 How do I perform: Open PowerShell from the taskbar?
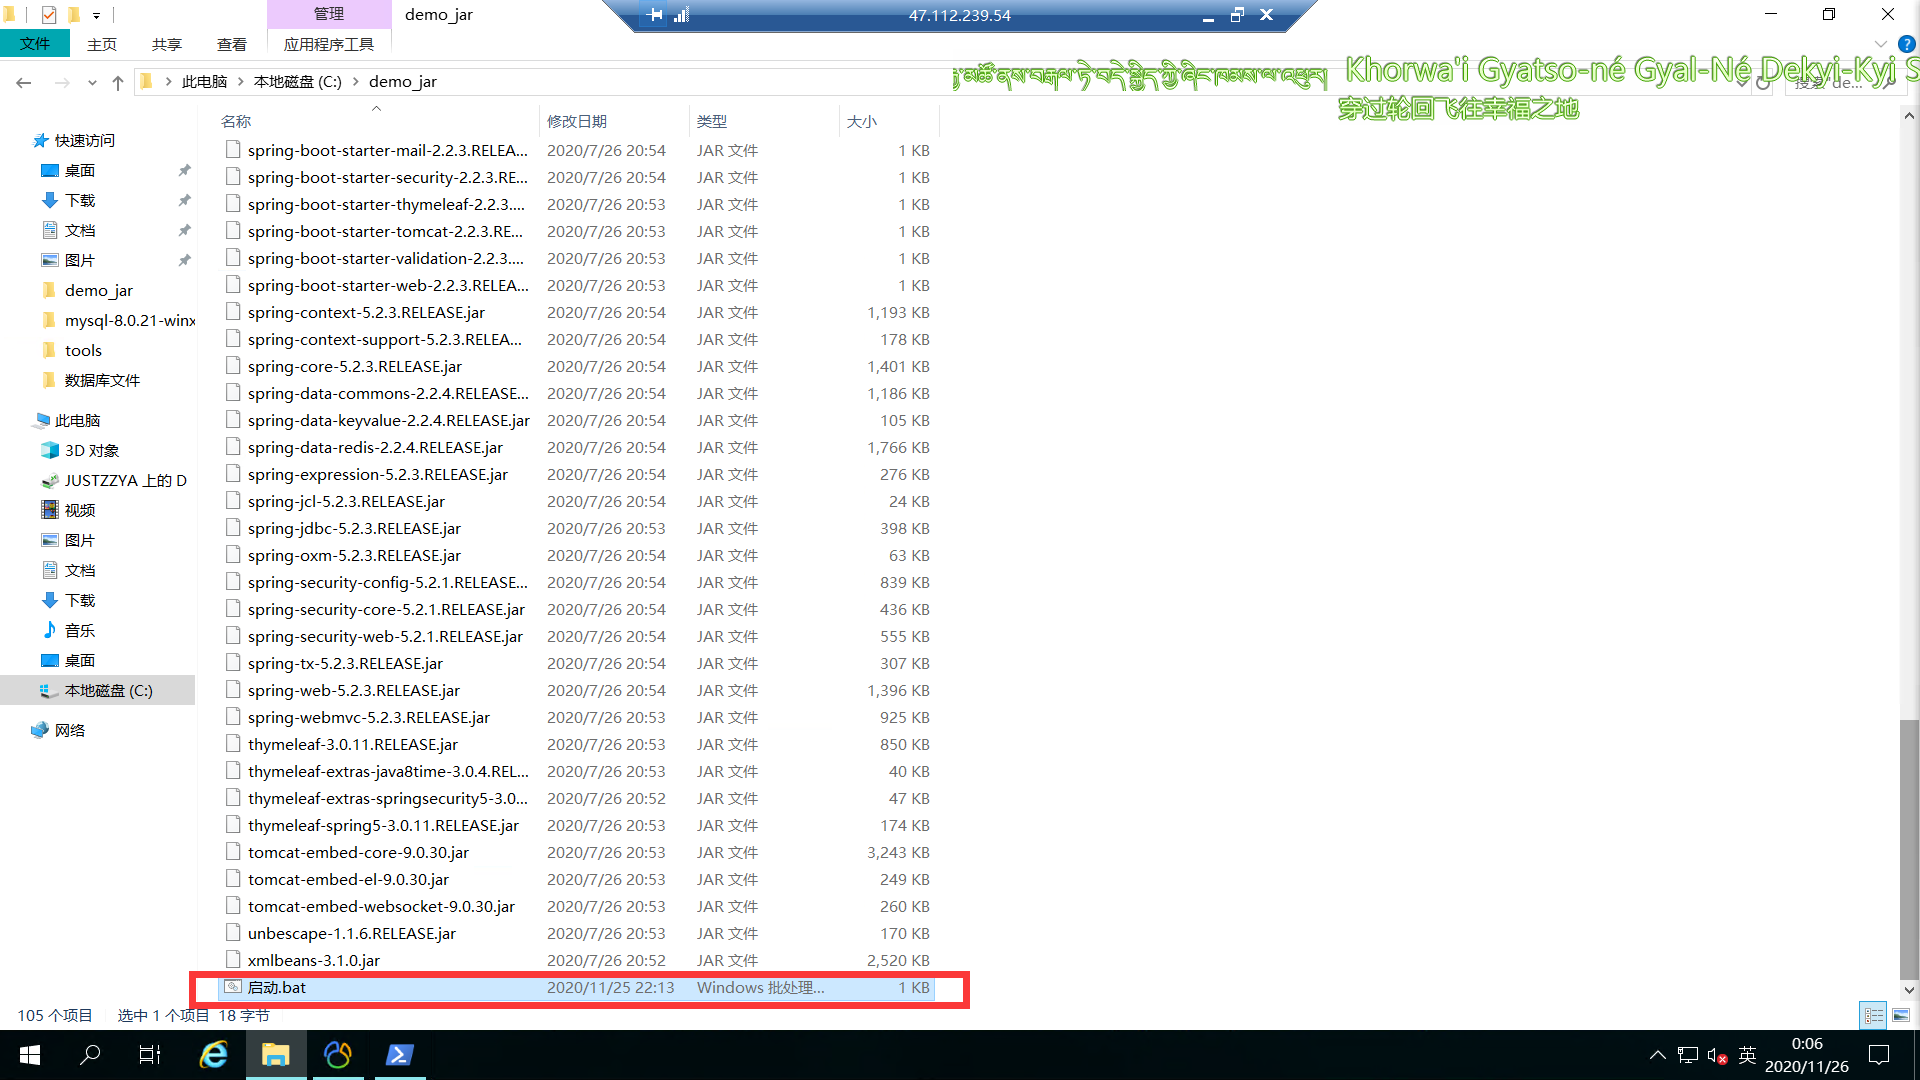(x=400, y=1055)
